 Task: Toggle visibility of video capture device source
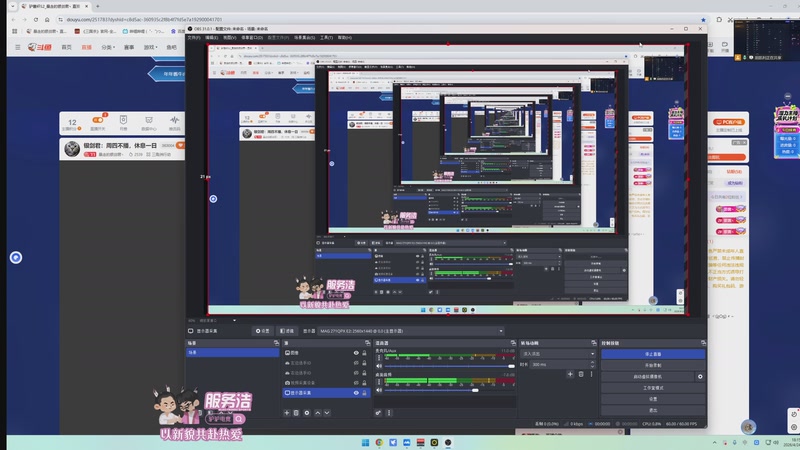[356, 383]
